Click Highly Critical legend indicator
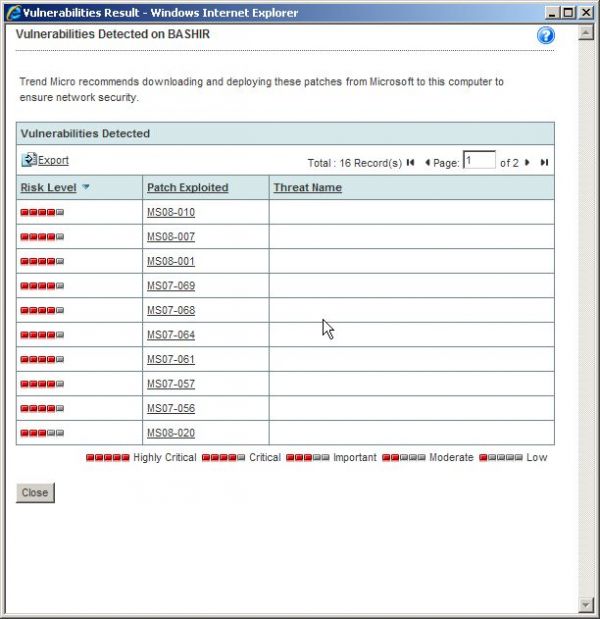 [107, 458]
